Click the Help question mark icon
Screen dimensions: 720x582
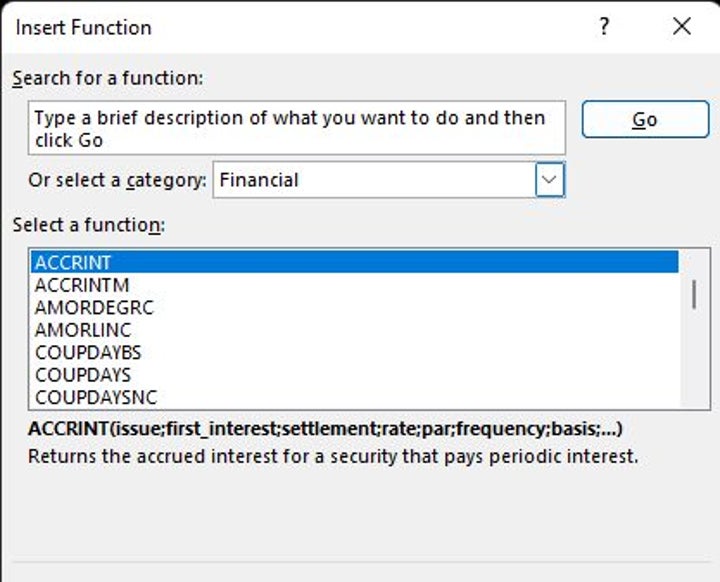coord(604,27)
